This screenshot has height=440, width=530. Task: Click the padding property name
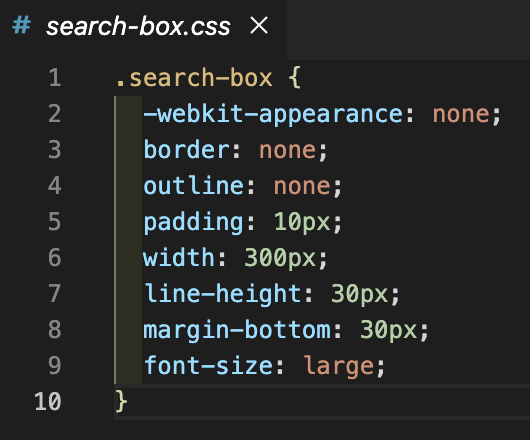[x=194, y=223]
